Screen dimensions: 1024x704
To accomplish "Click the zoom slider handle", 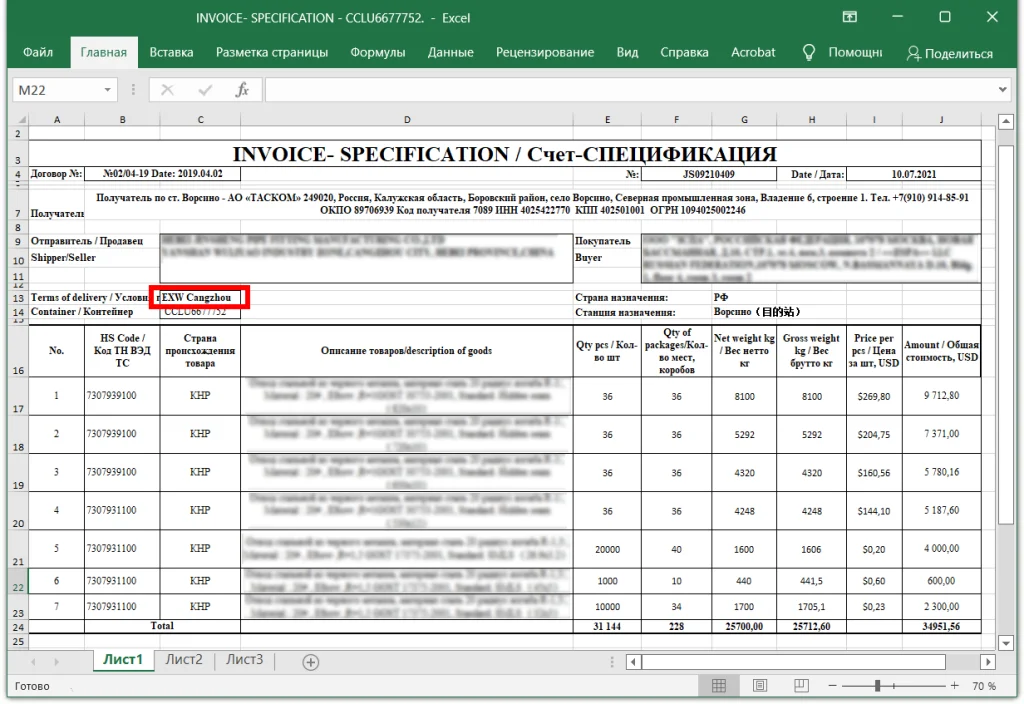I will pyautogui.click(x=877, y=686).
